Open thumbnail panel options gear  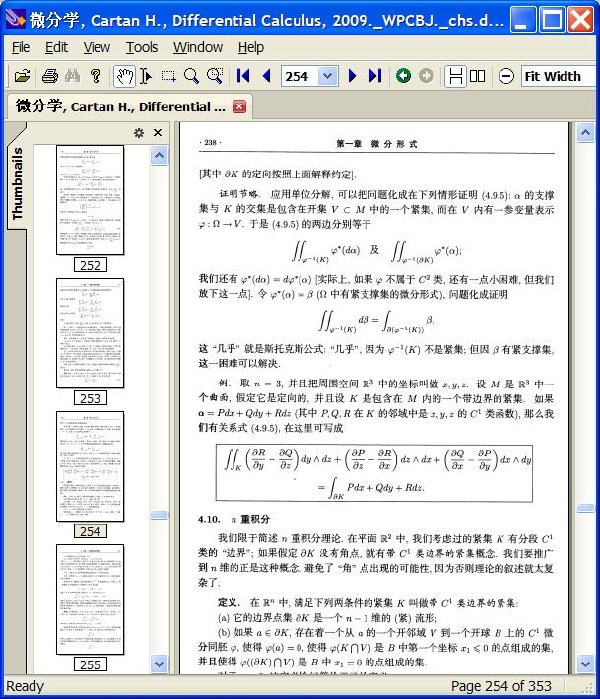click(x=139, y=133)
